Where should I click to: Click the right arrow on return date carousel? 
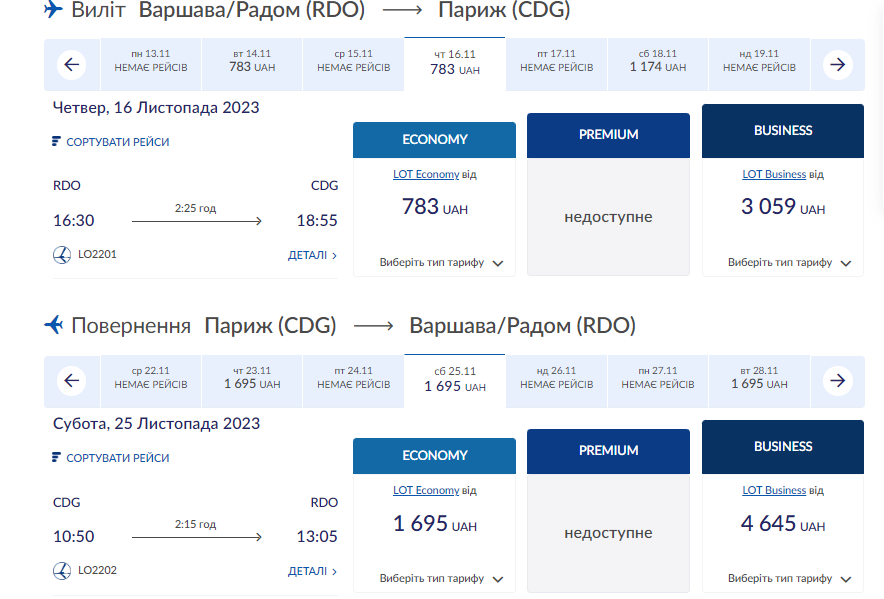[838, 381]
